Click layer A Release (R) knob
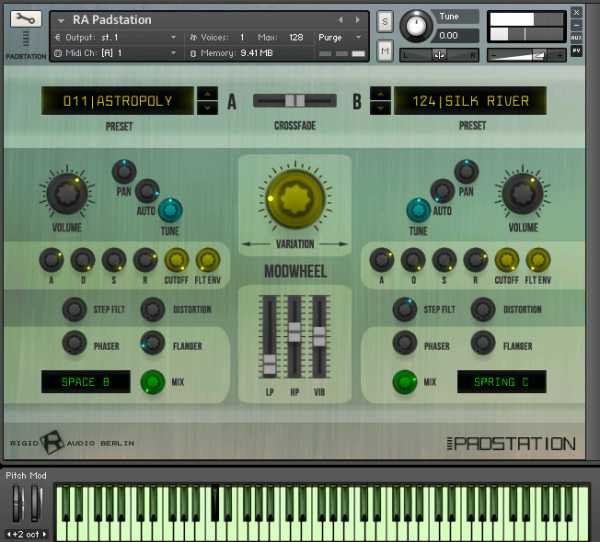The image size is (600, 542). (x=145, y=260)
